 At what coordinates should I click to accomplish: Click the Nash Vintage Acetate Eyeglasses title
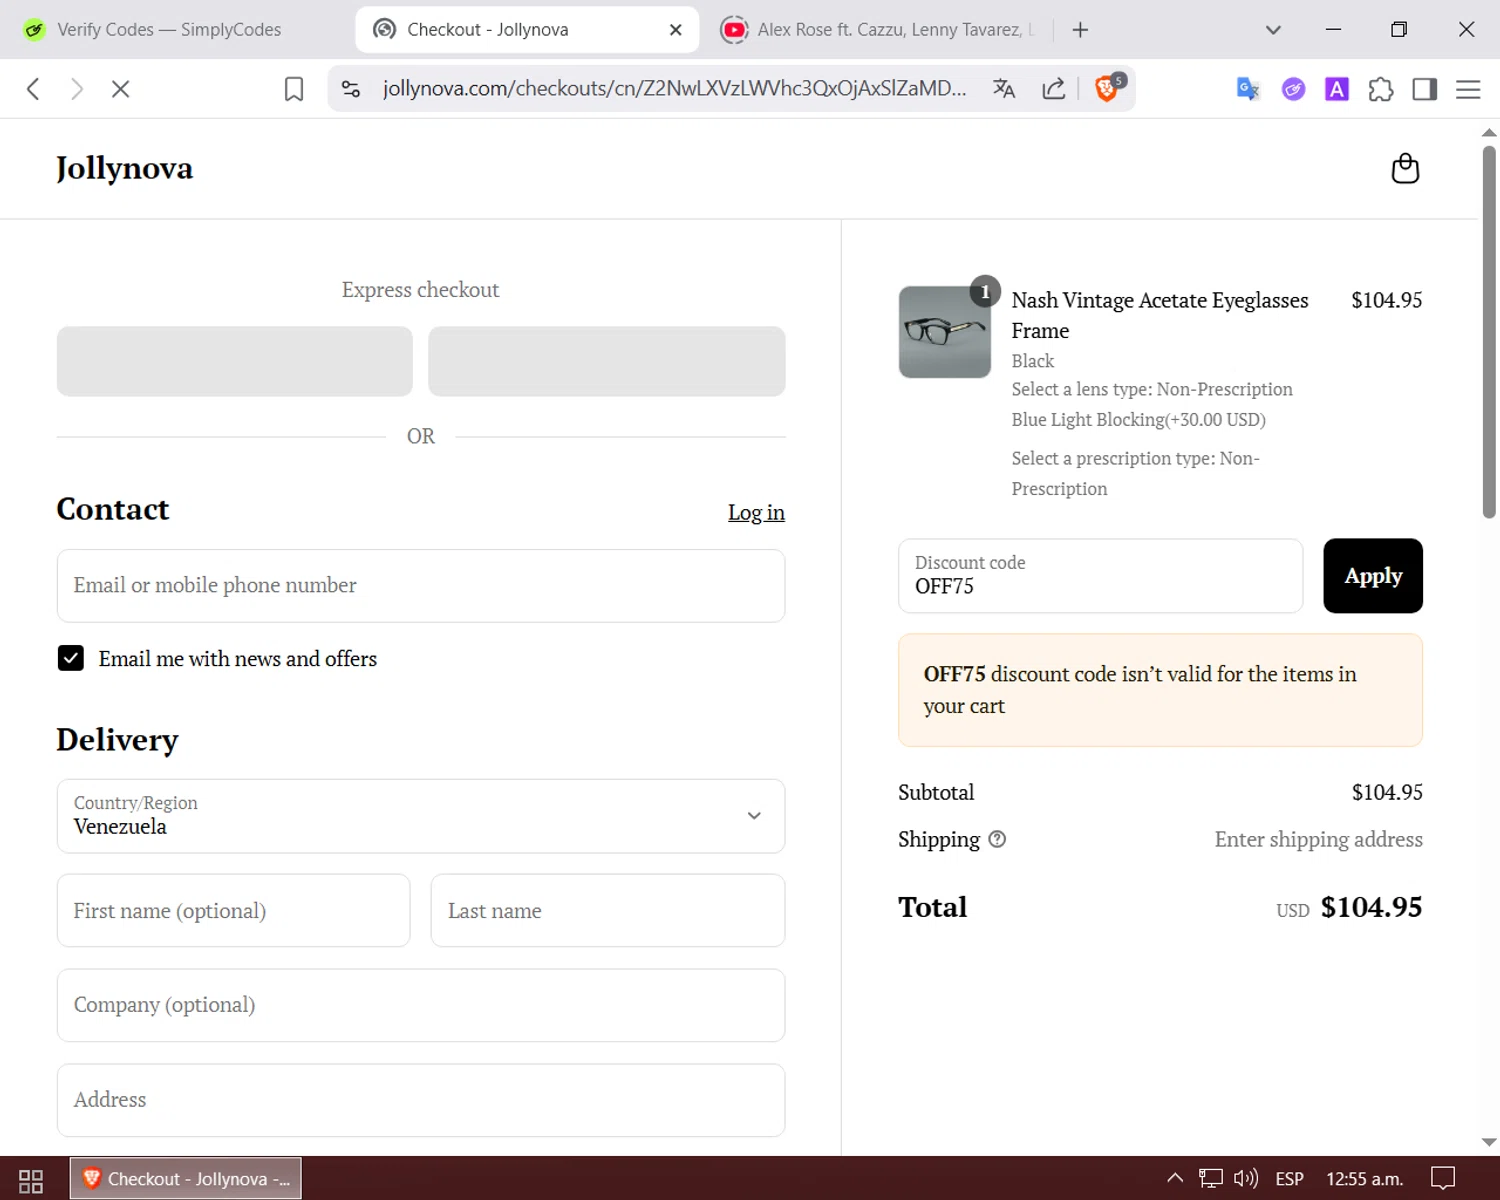[x=1160, y=315]
